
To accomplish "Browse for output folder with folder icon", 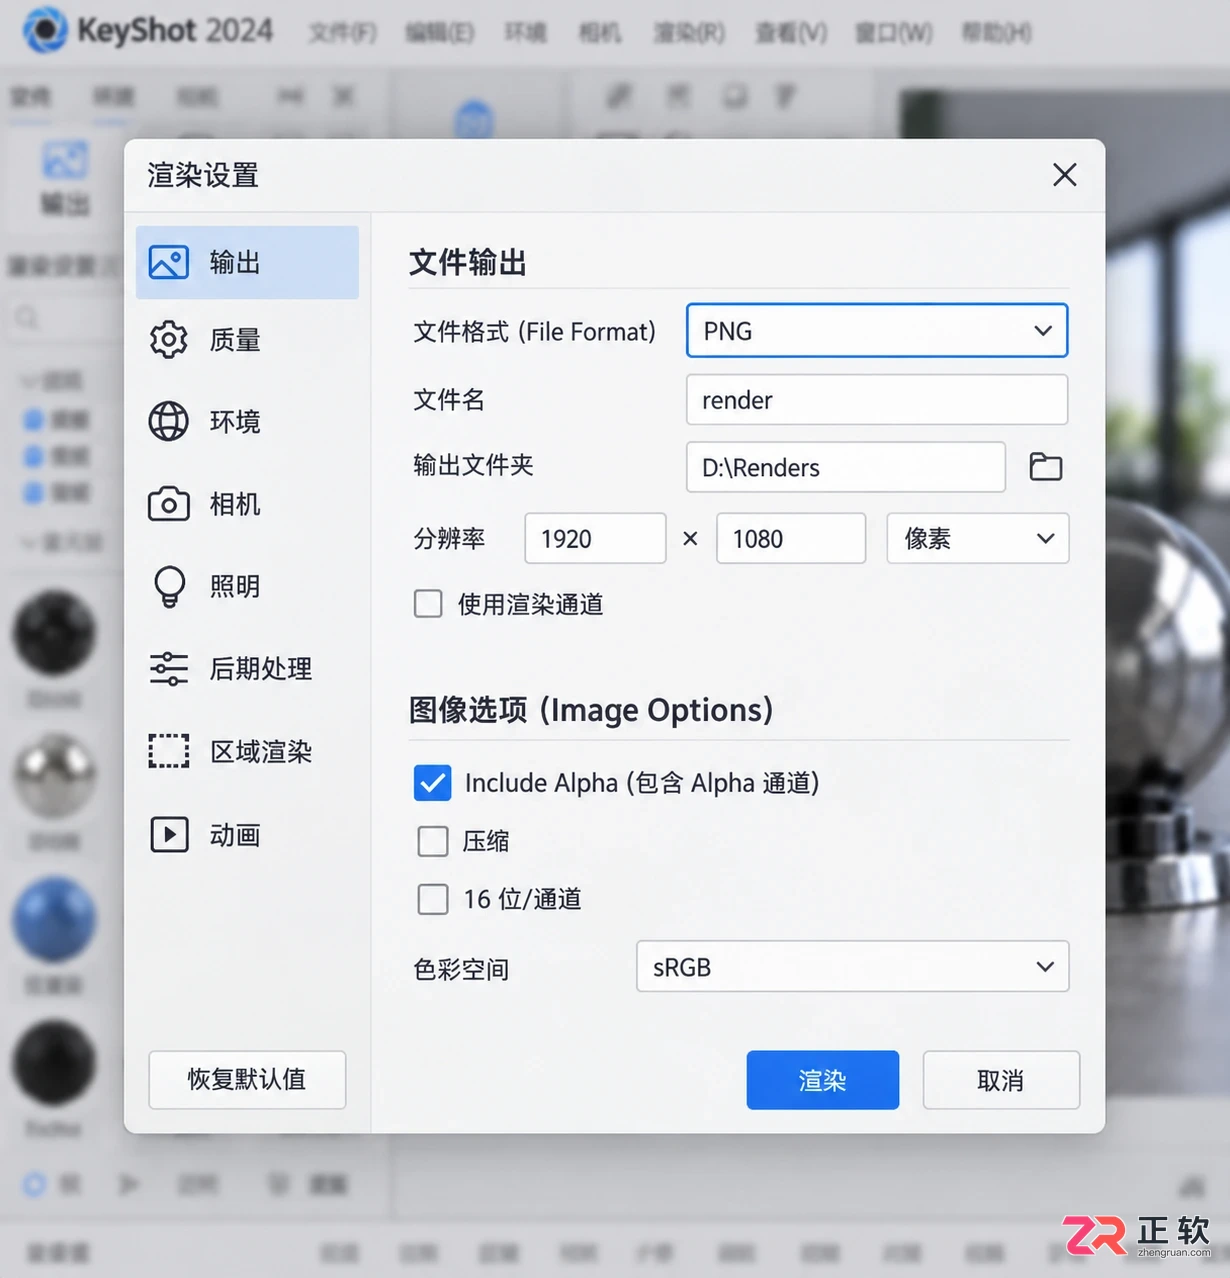I will click(x=1045, y=467).
